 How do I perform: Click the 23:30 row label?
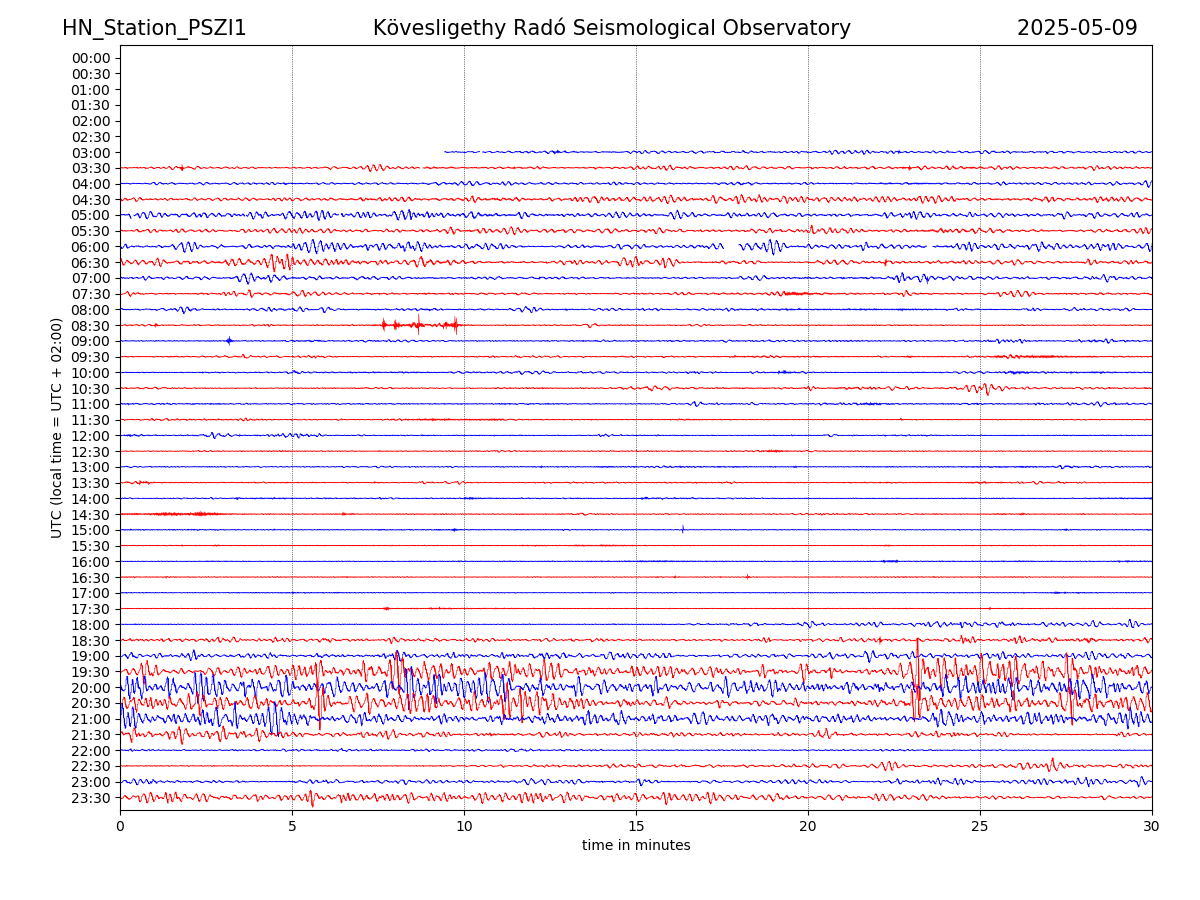(90, 798)
